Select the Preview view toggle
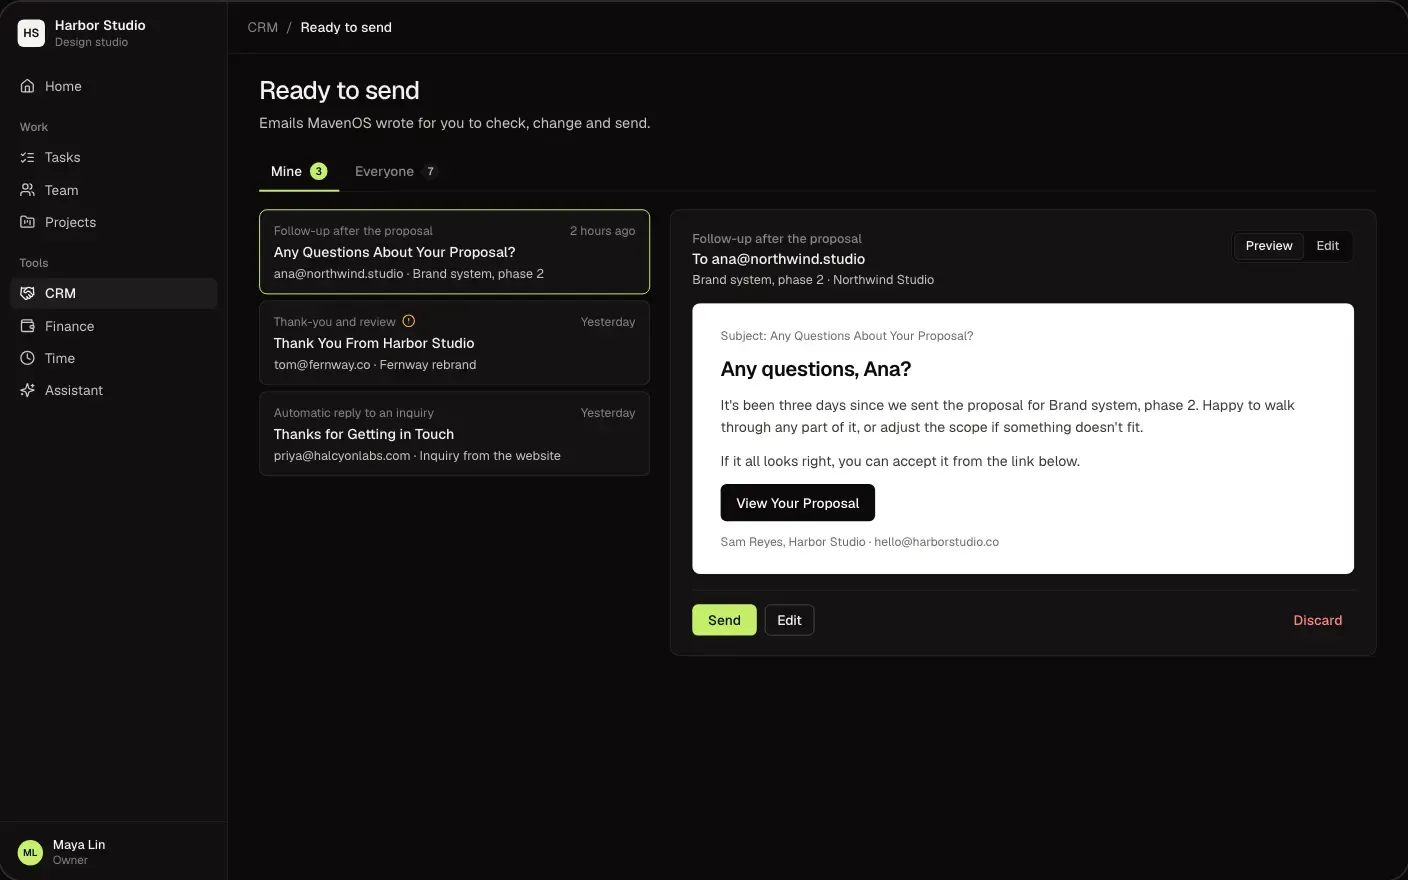1408x880 pixels. (1269, 246)
